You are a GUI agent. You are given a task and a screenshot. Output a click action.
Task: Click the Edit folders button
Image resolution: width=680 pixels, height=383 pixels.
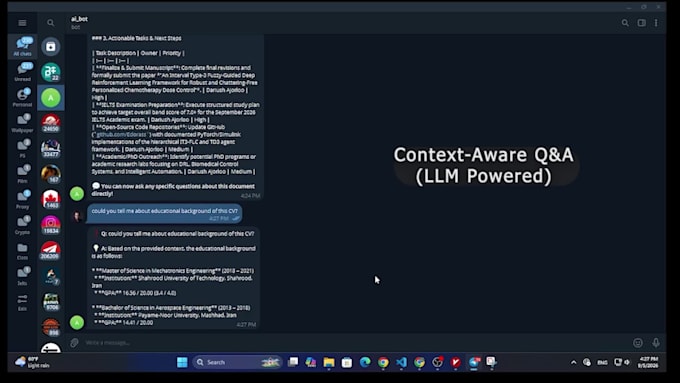pos(22,302)
